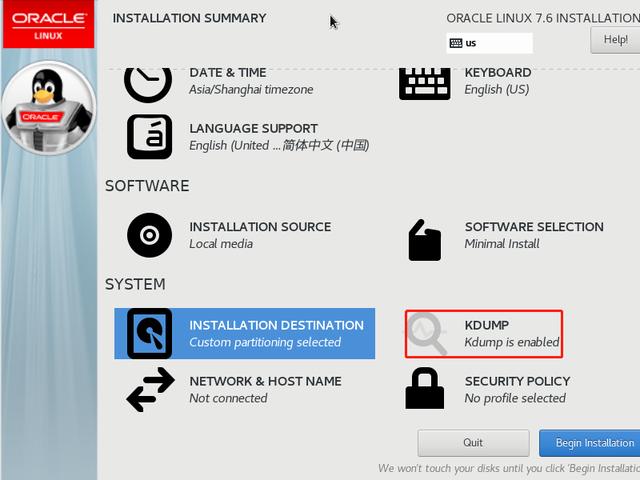Viewport: 640px width, 480px height.
Task: Click the Oracle penguin mascot image
Action: click(49, 108)
